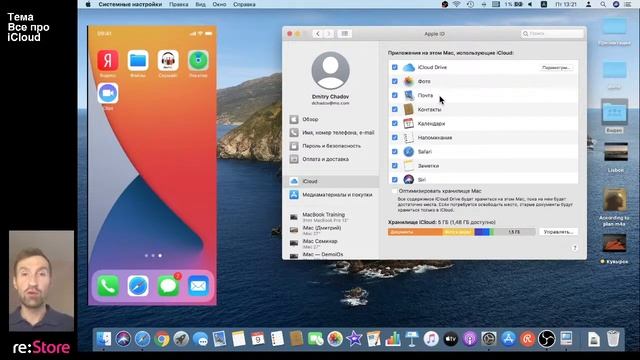
Task: Tap the Mail icon in the iPhone dock
Action: (198, 286)
